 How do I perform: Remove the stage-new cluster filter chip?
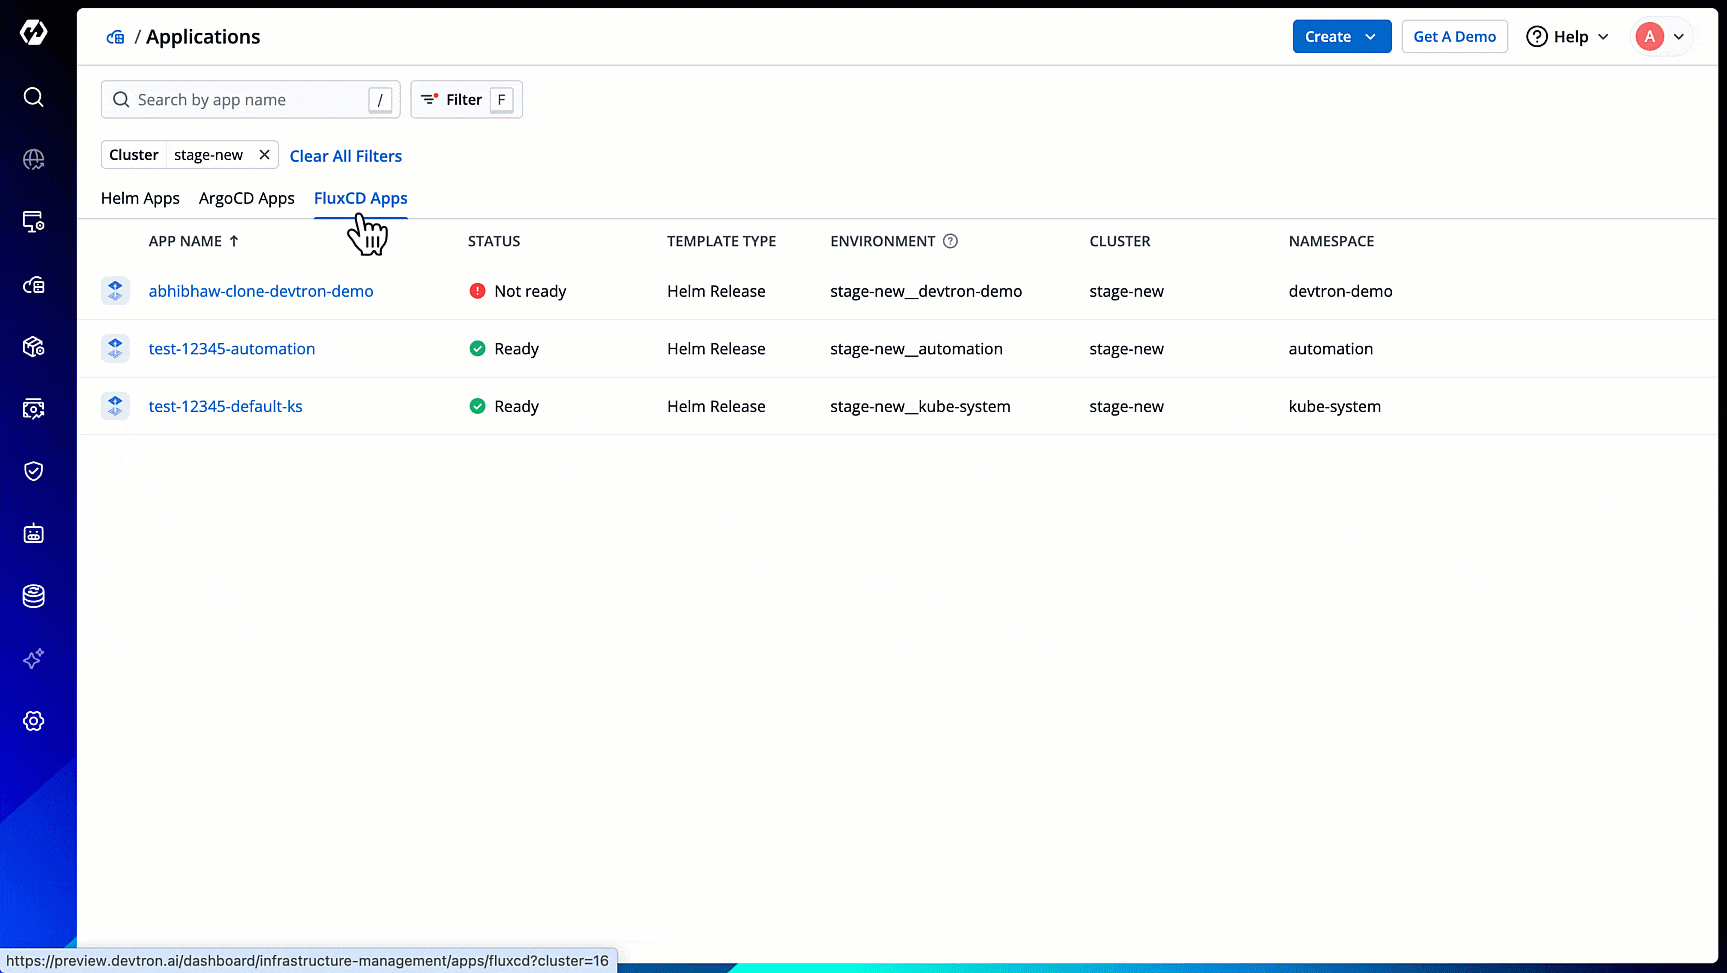pos(264,155)
